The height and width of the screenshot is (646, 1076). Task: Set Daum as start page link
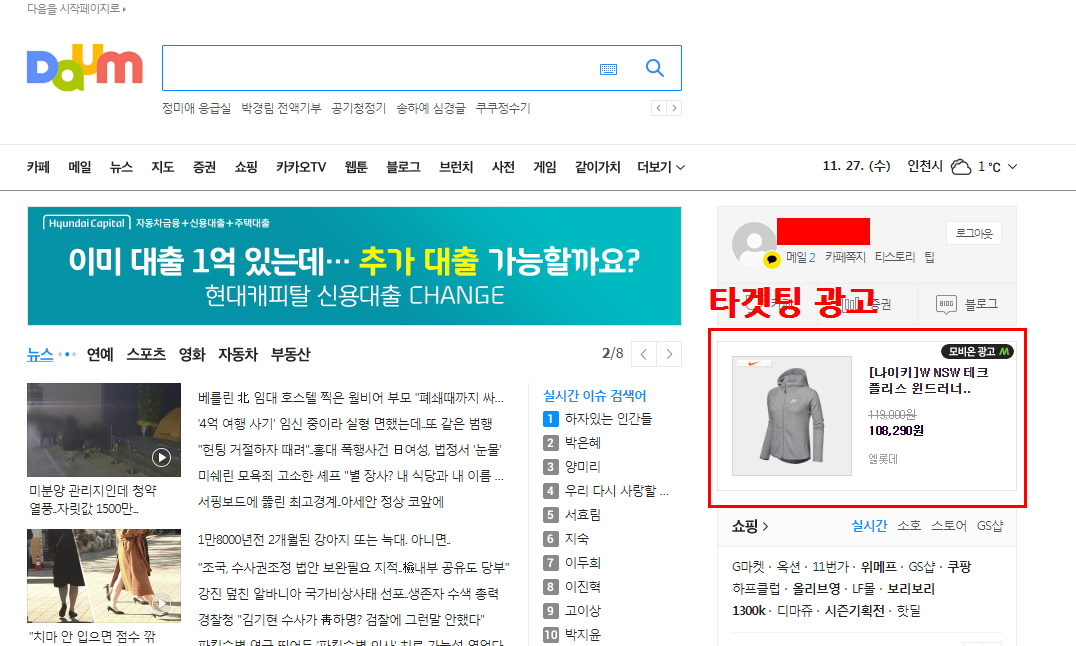pyautogui.click(x=76, y=9)
